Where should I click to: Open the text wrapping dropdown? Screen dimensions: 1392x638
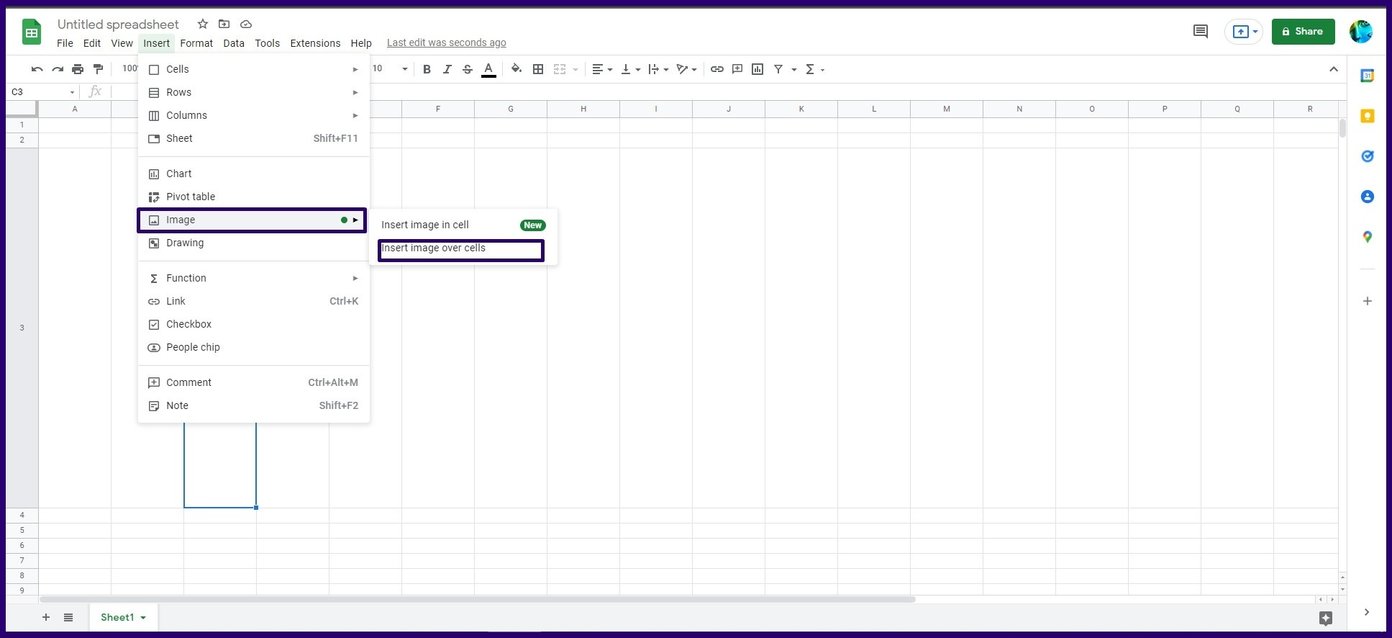(x=658, y=69)
